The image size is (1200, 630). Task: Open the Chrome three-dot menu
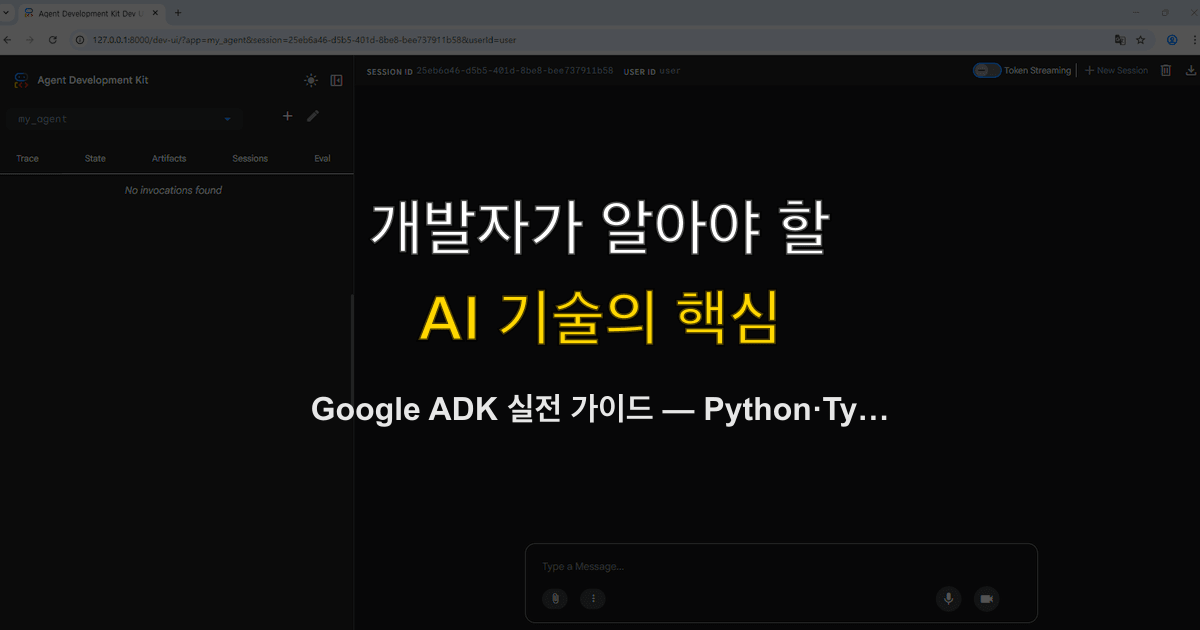(1193, 40)
